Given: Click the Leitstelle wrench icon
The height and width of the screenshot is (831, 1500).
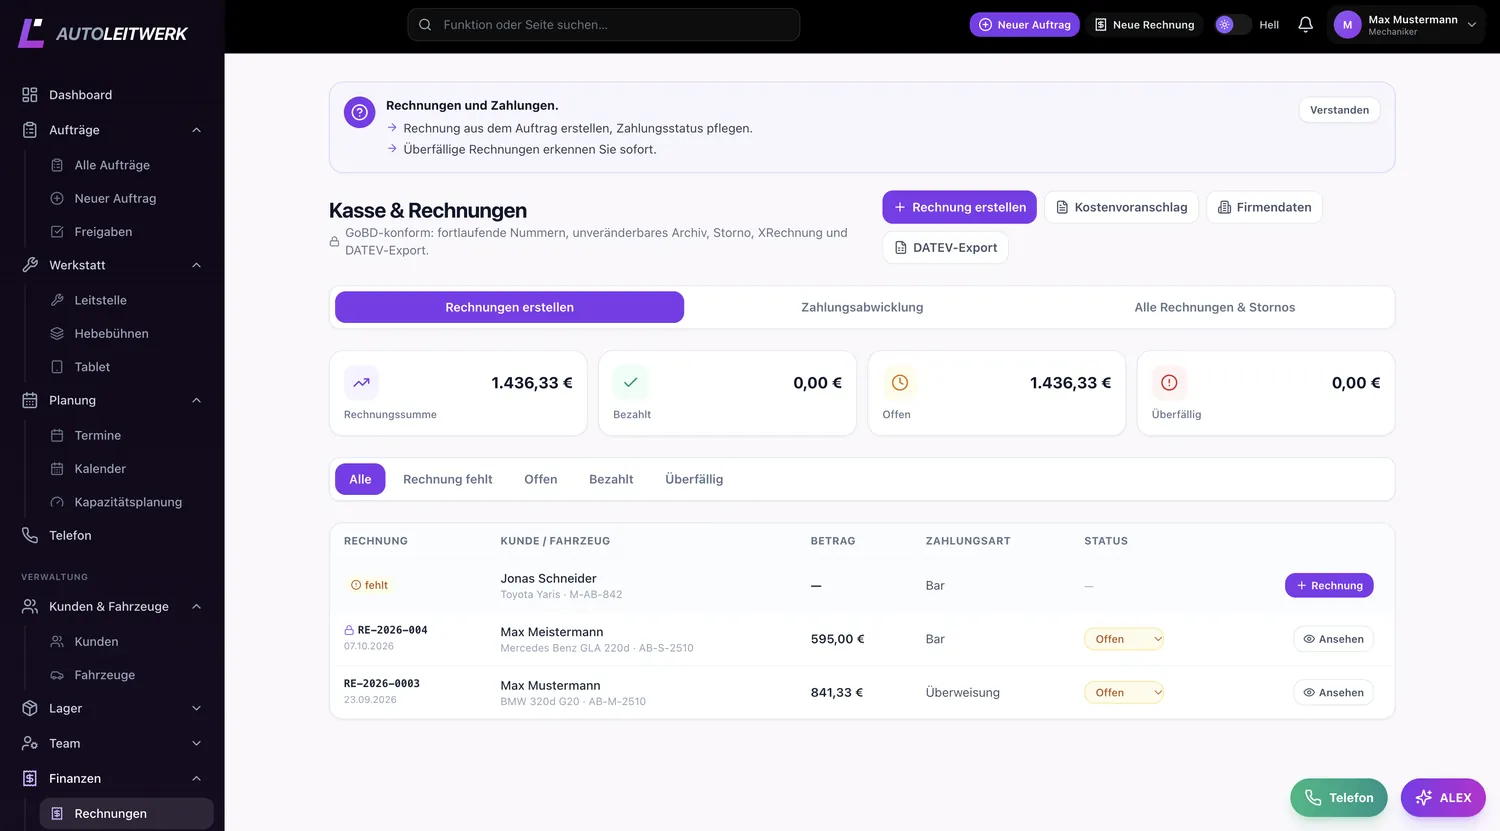Looking at the screenshot, I should (x=57, y=300).
